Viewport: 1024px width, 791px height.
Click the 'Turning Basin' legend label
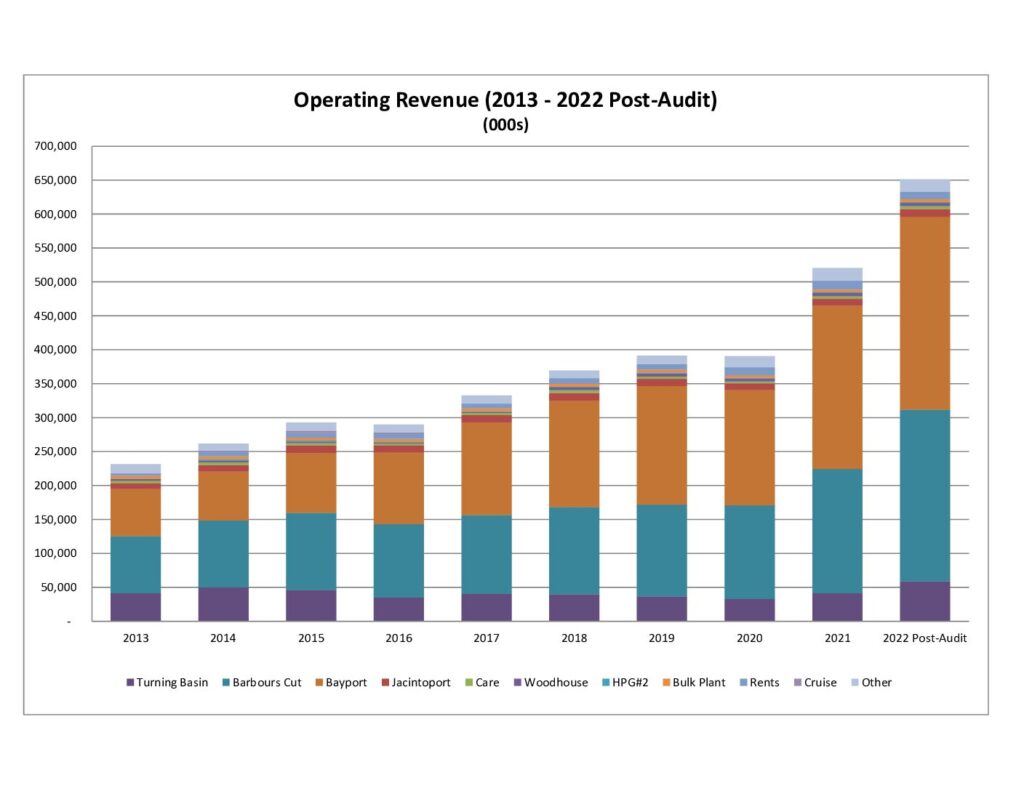point(172,683)
